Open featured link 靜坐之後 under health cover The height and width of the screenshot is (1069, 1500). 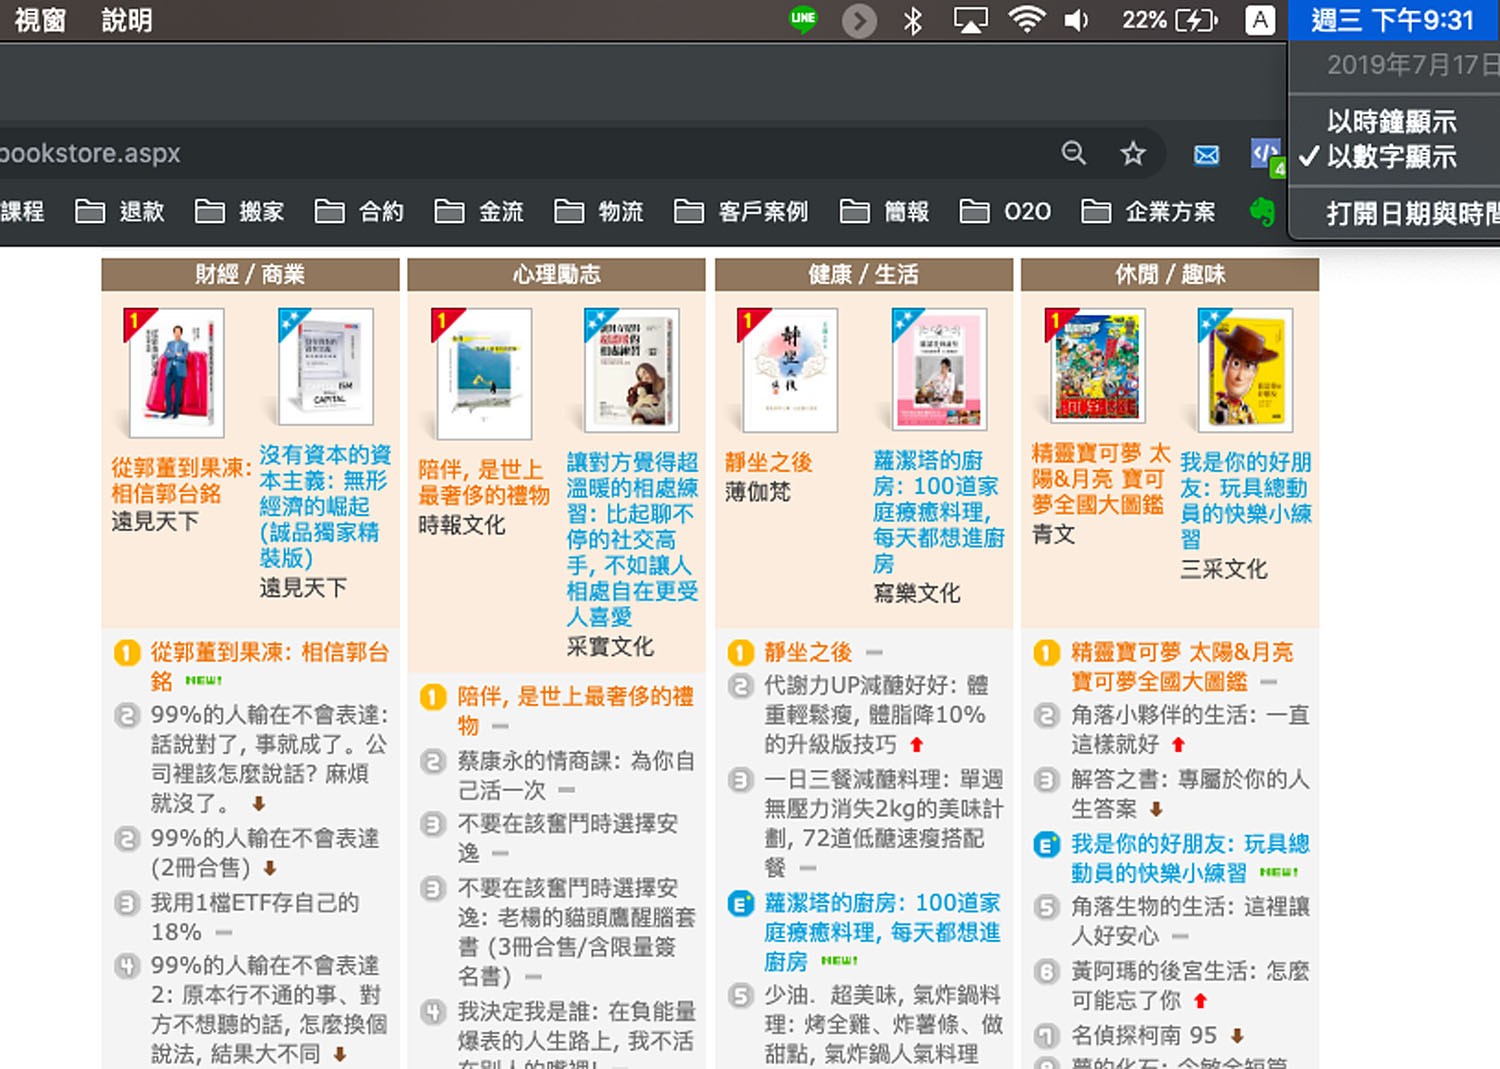768,462
